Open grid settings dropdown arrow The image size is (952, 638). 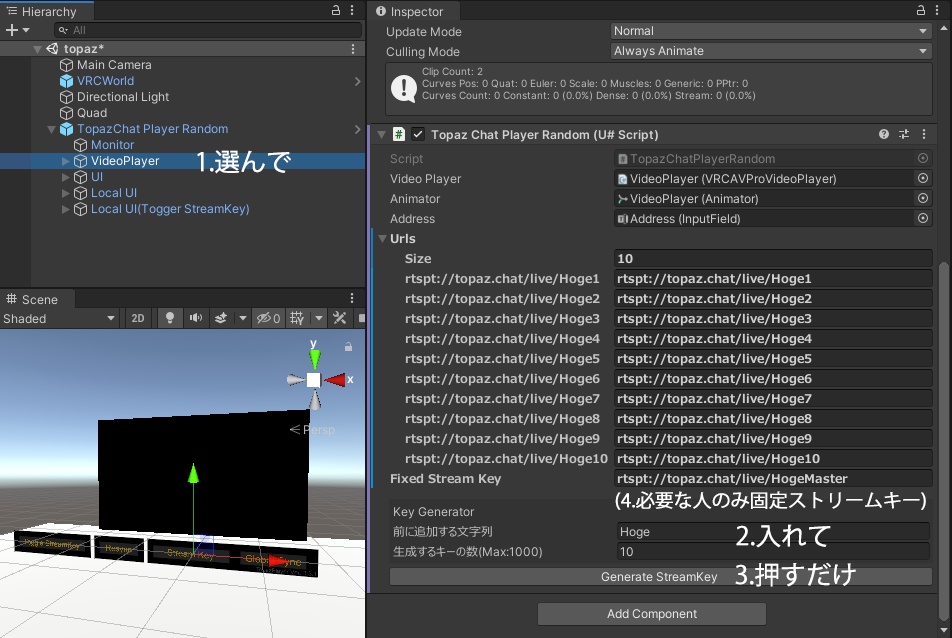tap(319, 318)
